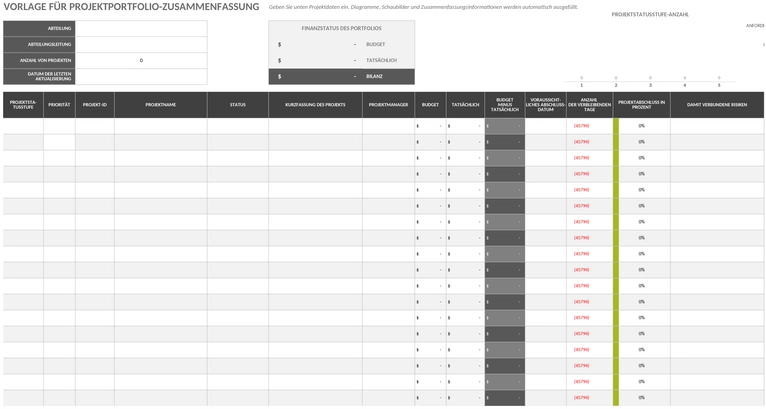This screenshot has height=409, width=766.
Task: Click the STATUS column header
Action: (238, 105)
